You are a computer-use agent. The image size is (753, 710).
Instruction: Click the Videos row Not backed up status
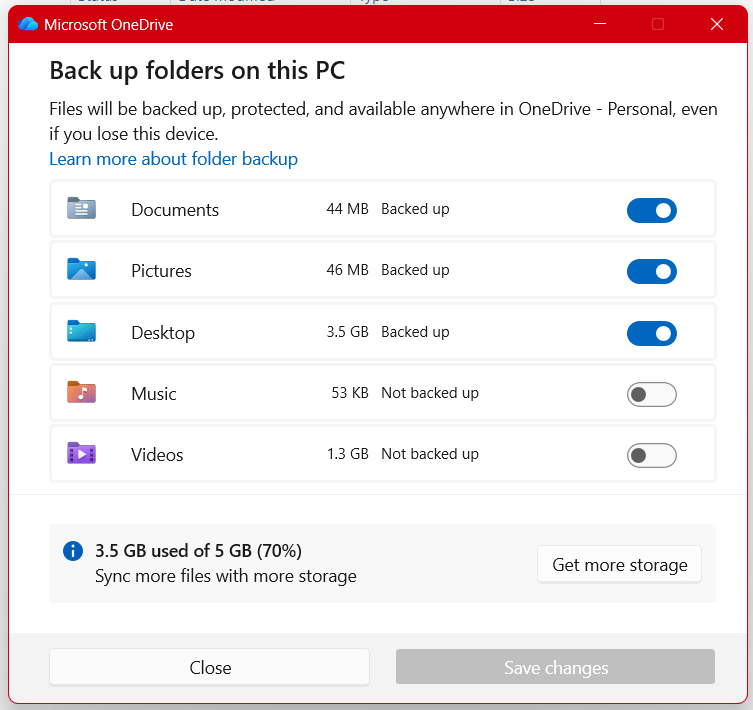[430, 454]
